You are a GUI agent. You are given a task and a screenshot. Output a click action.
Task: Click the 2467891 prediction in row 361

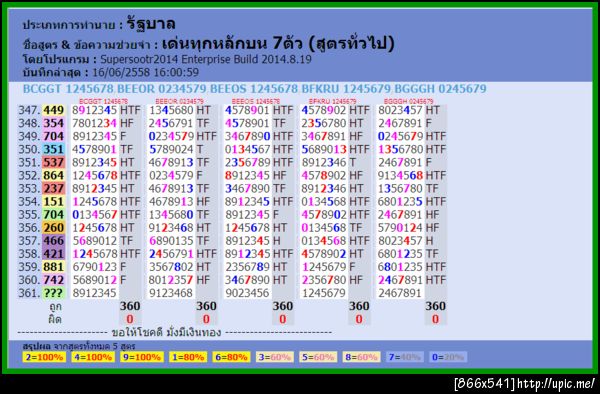tap(401, 293)
